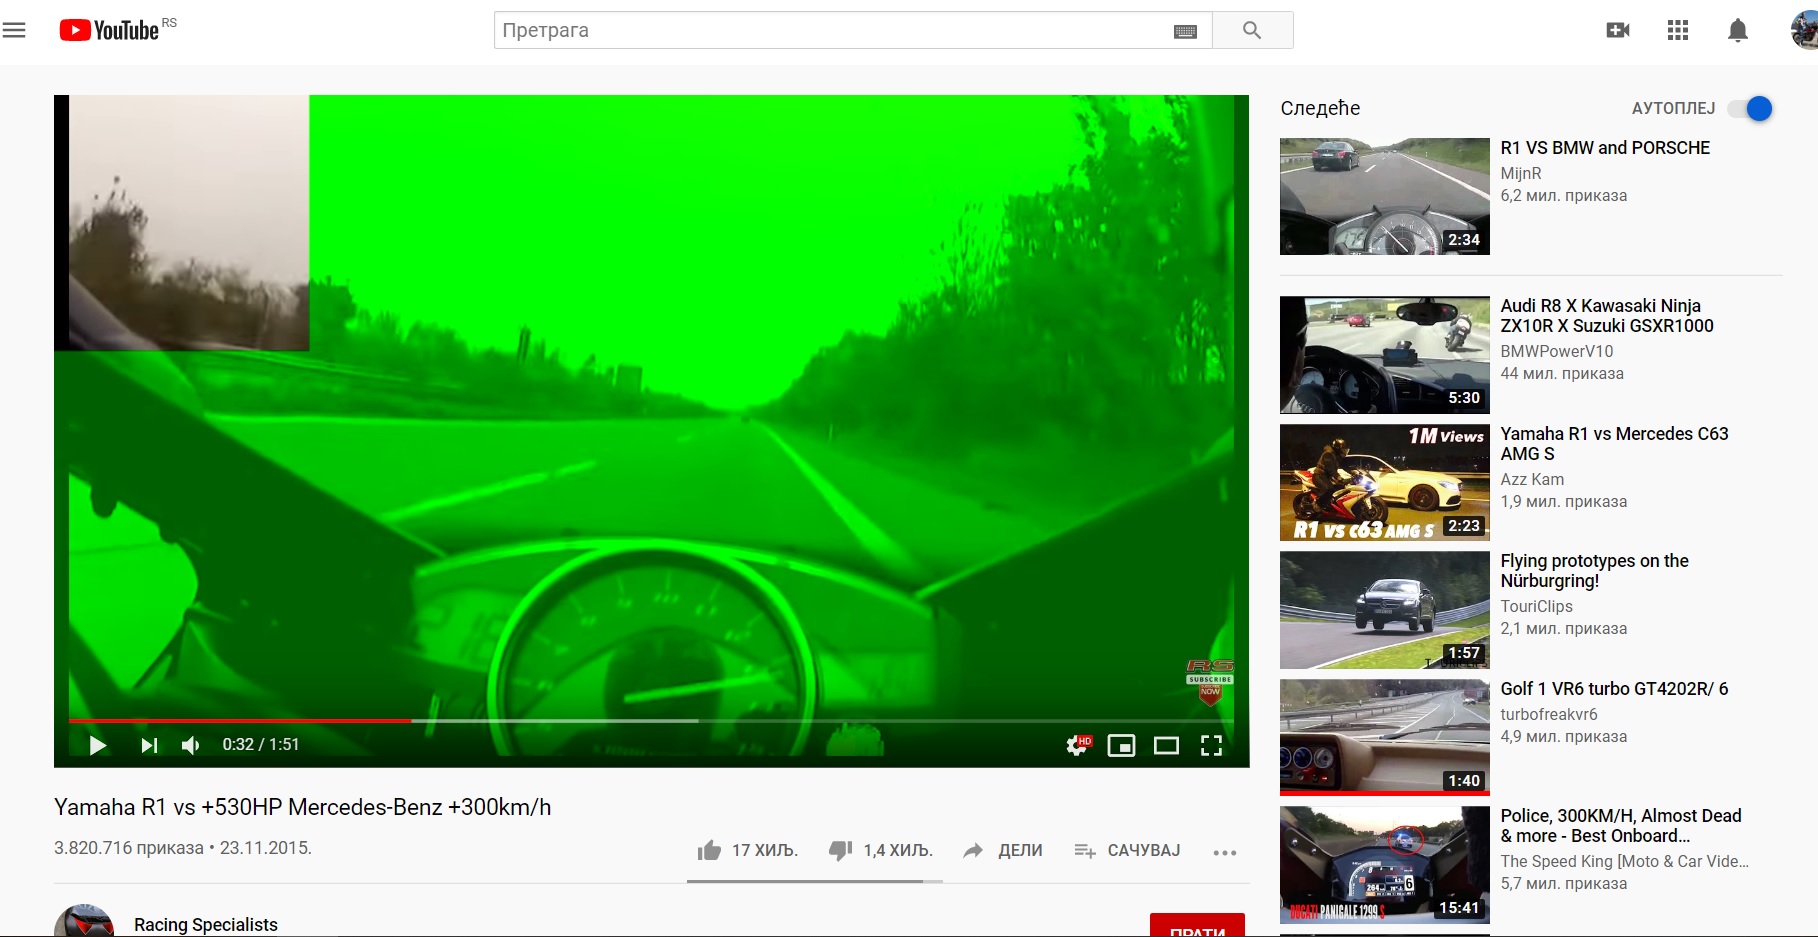
Task: Open the YouTube apps grid
Action: pos(1678,30)
